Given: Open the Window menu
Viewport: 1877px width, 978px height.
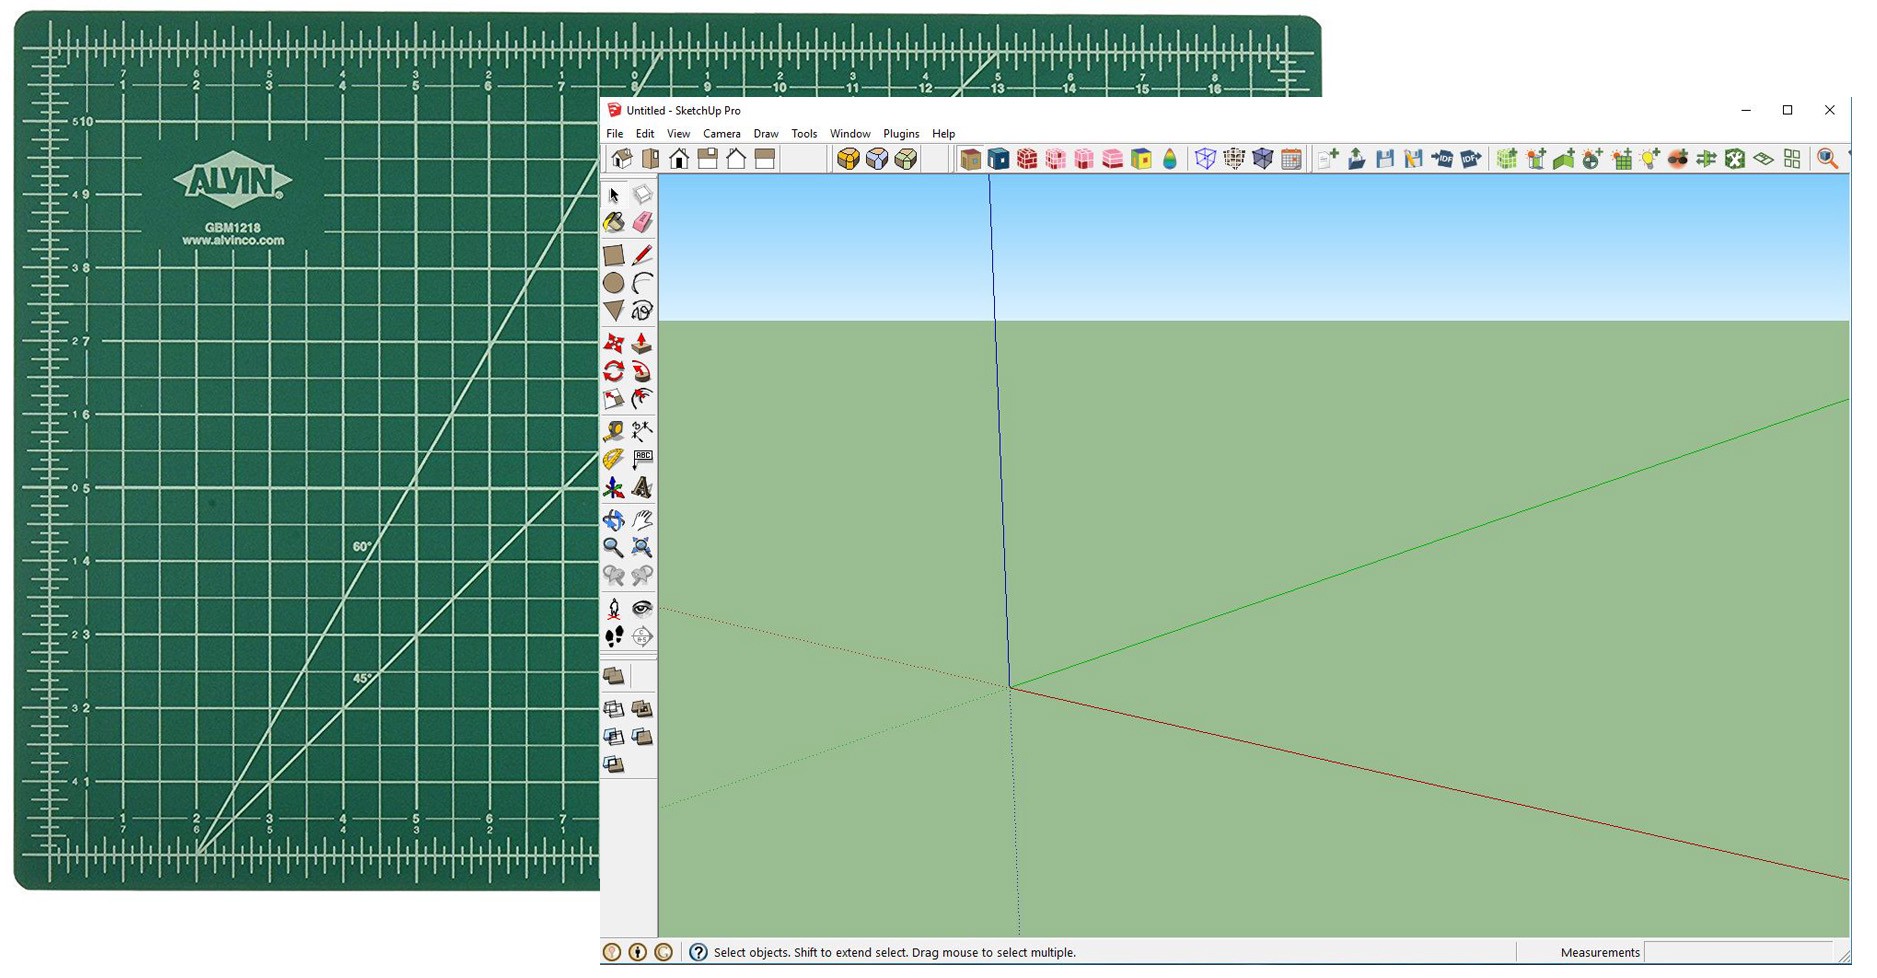Looking at the screenshot, I should (850, 134).
